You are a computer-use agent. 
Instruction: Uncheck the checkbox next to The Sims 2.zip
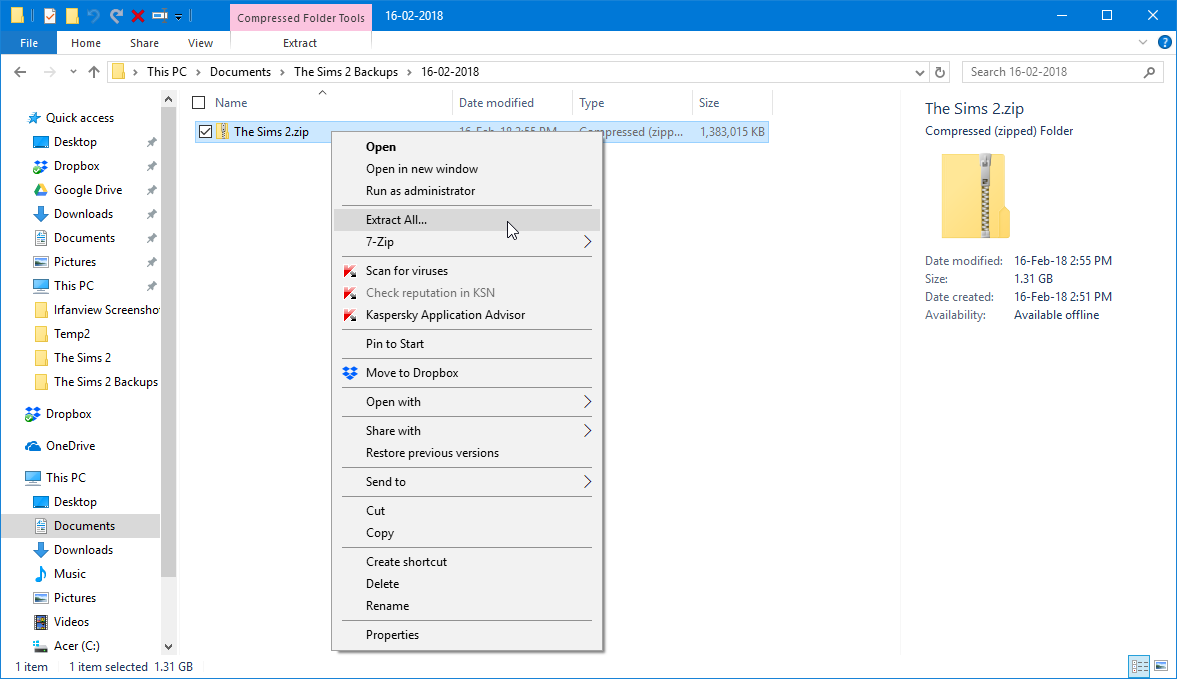pyautogui.click(x=206, y=132)
